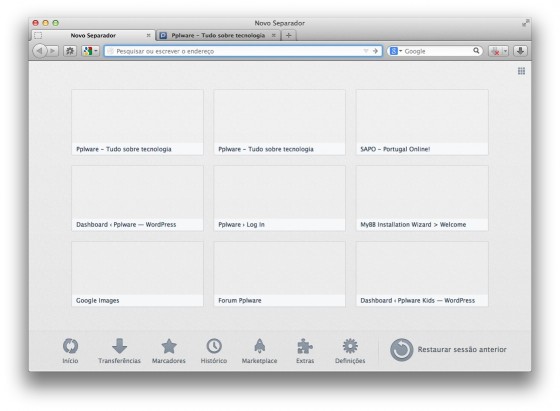Click the red-crossed extension toolbar icon
This screenshot has height=411, width=560.
pyautogui.click(x=495, y=51)
